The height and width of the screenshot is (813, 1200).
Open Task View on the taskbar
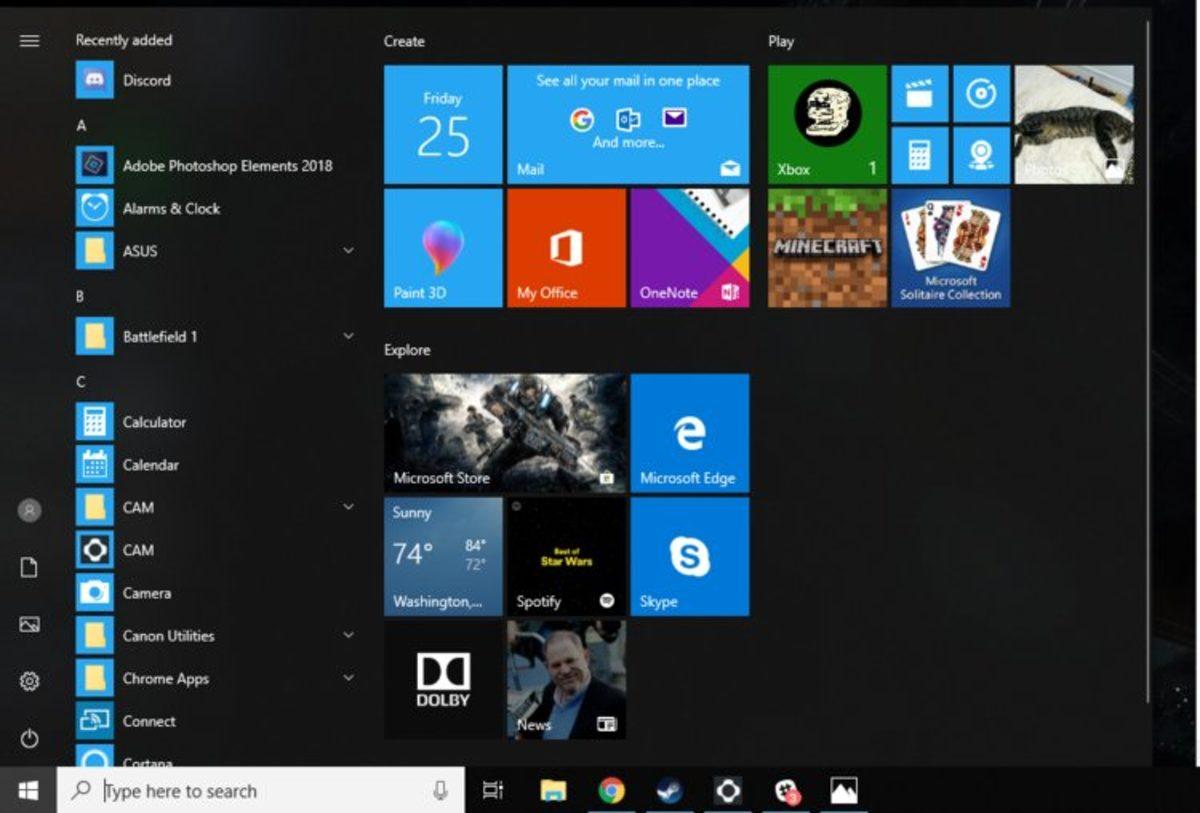(490, 790)
